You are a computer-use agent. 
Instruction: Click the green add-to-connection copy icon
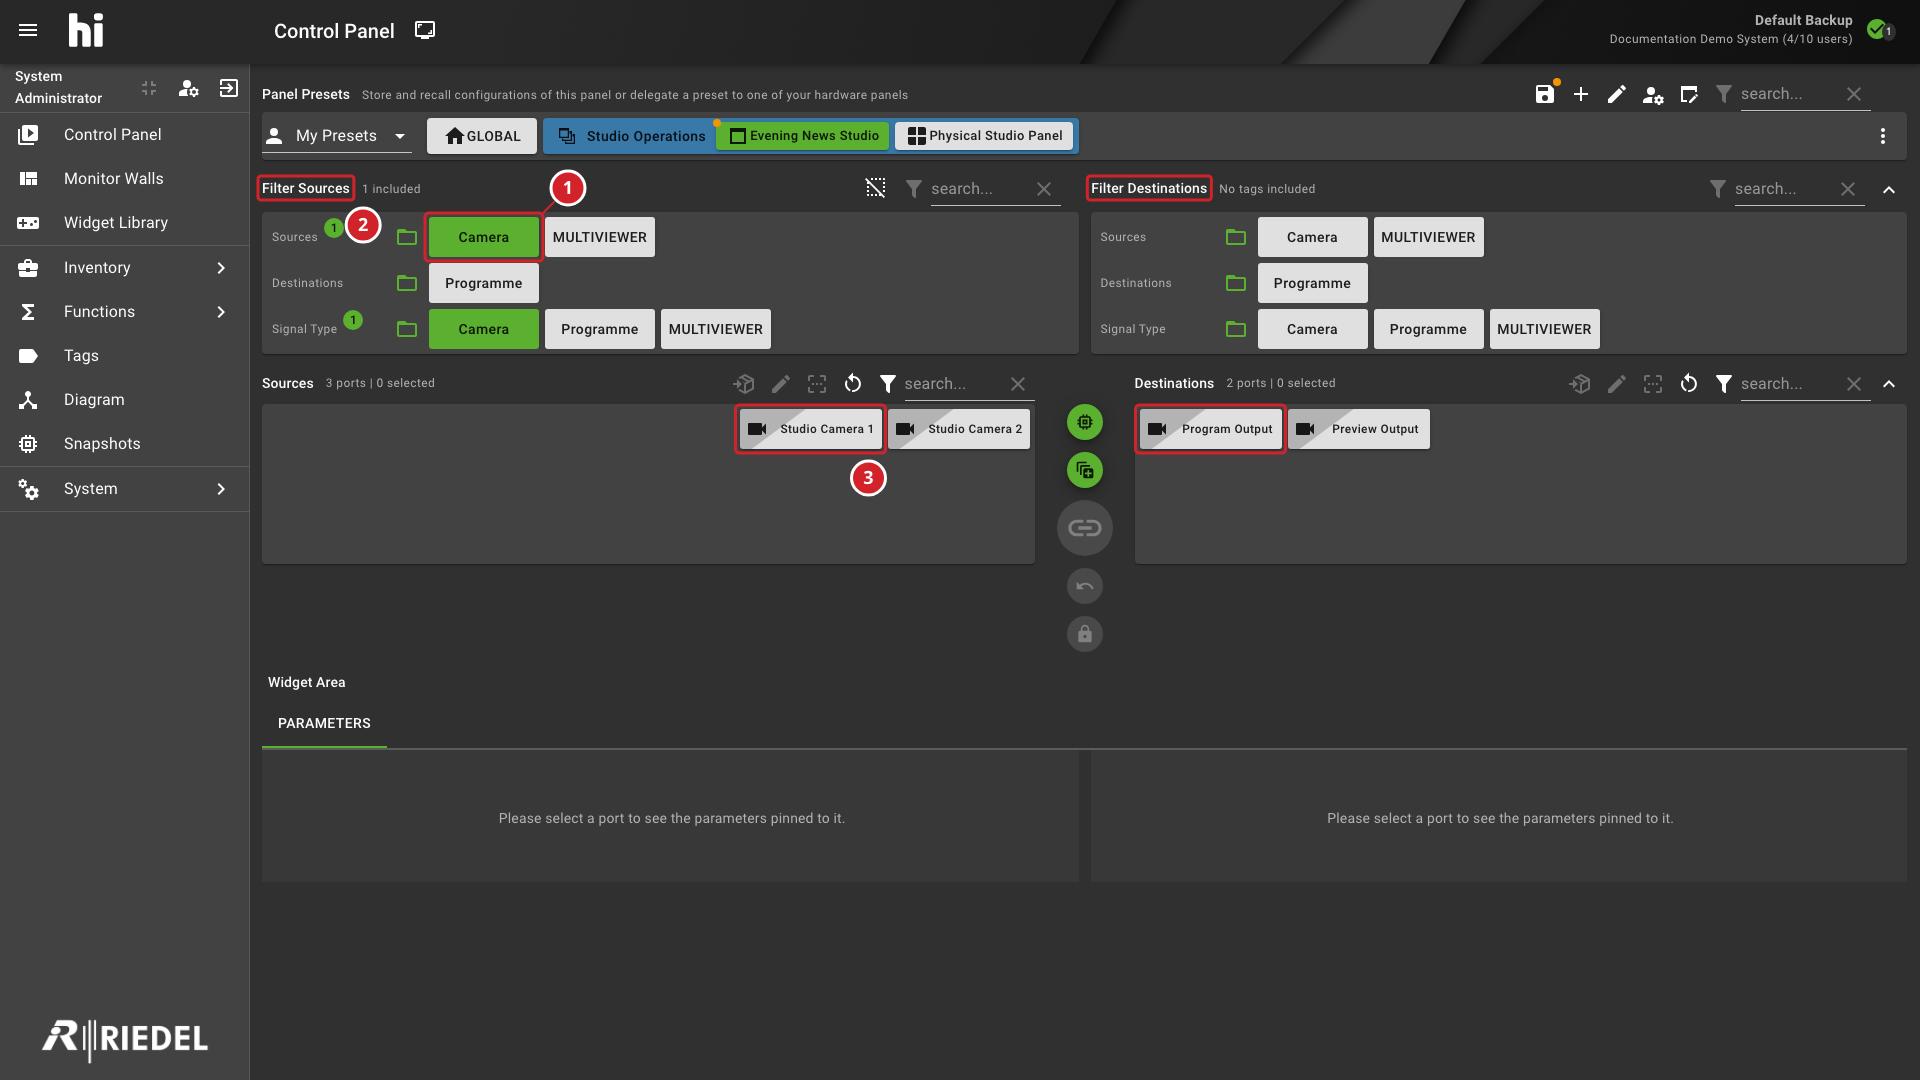1085,470
